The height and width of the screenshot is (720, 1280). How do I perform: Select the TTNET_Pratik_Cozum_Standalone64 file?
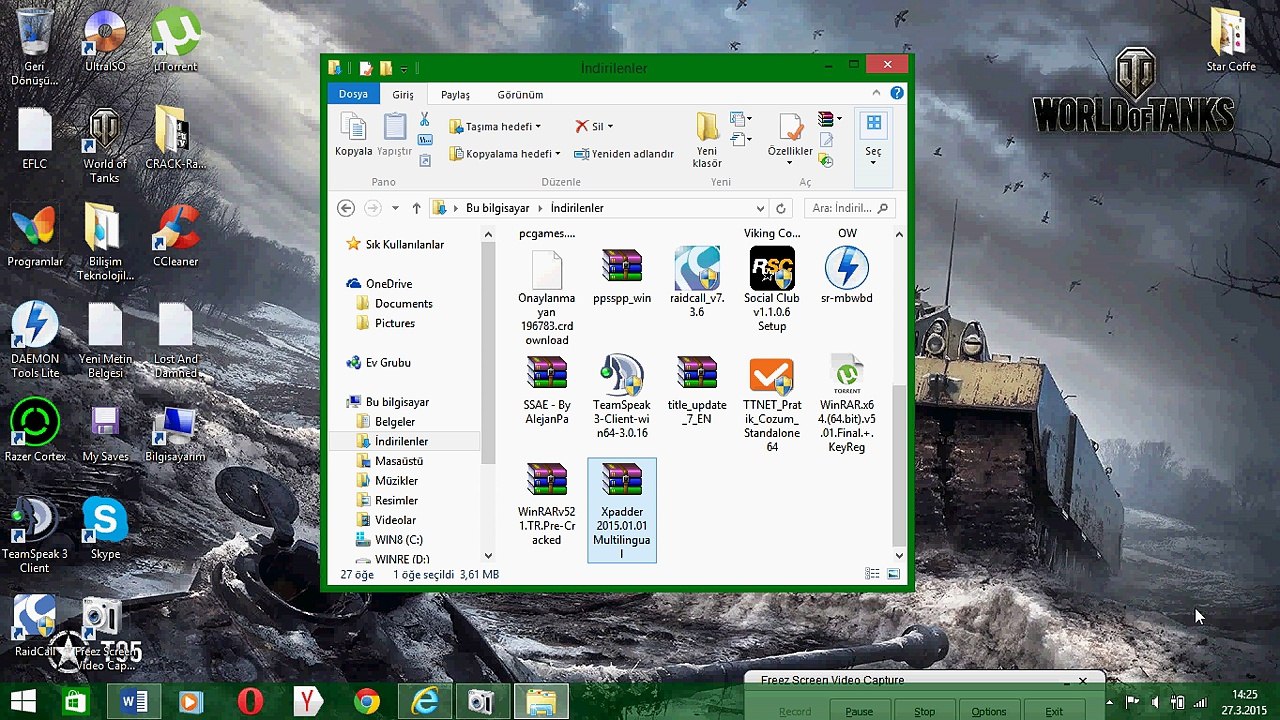pyautogui.click(x=772, y=404)
